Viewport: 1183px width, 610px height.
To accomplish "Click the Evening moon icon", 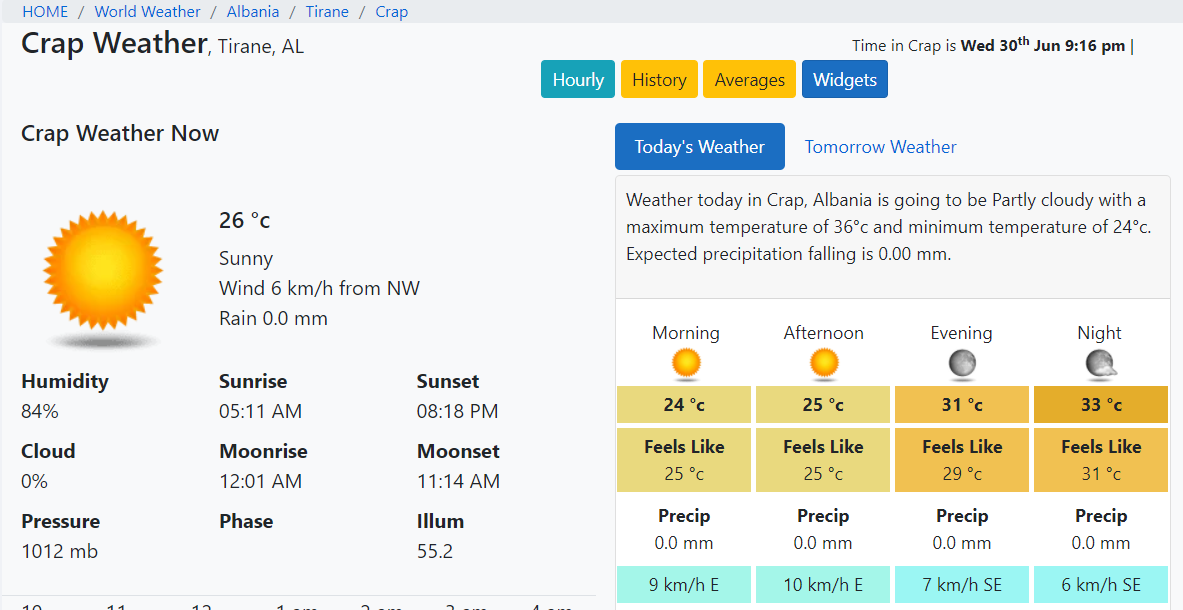I will coord(962,364).
